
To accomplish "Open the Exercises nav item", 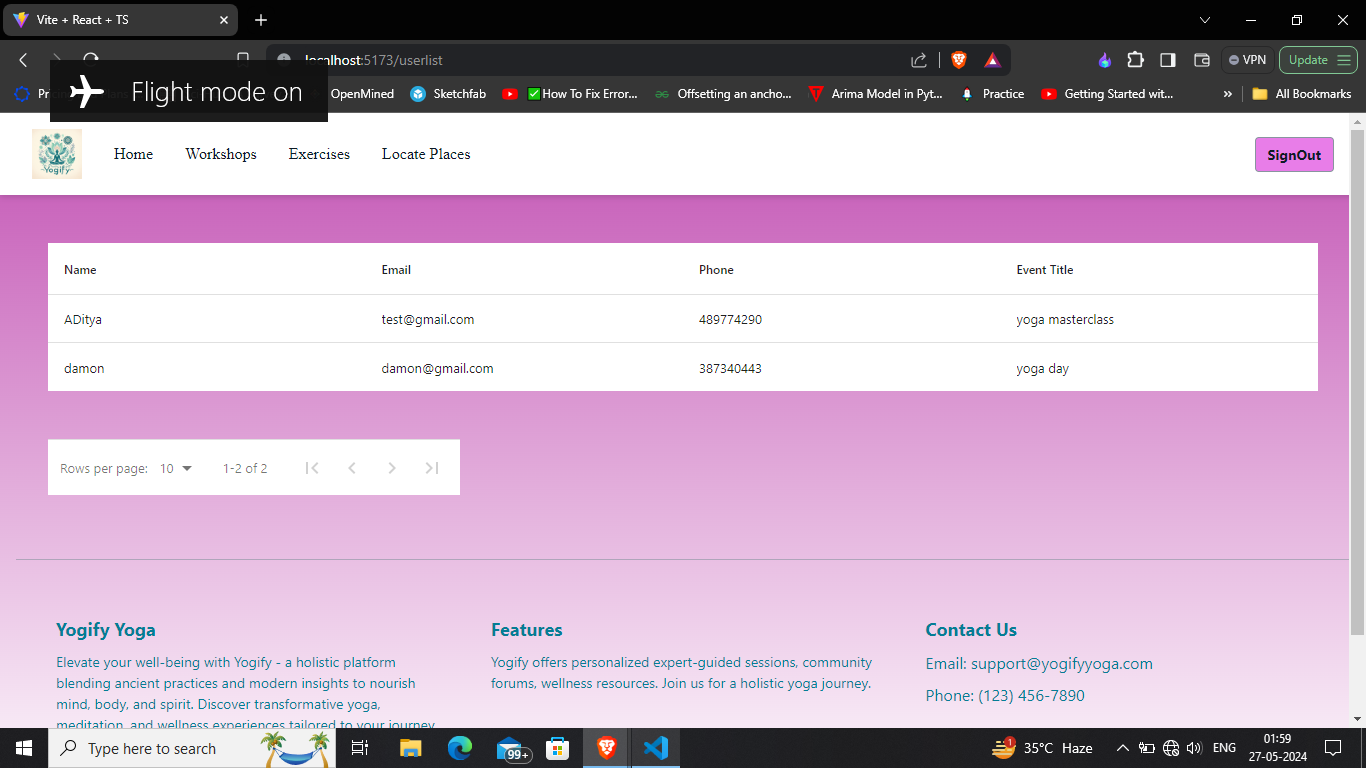I will click(319, 154).
